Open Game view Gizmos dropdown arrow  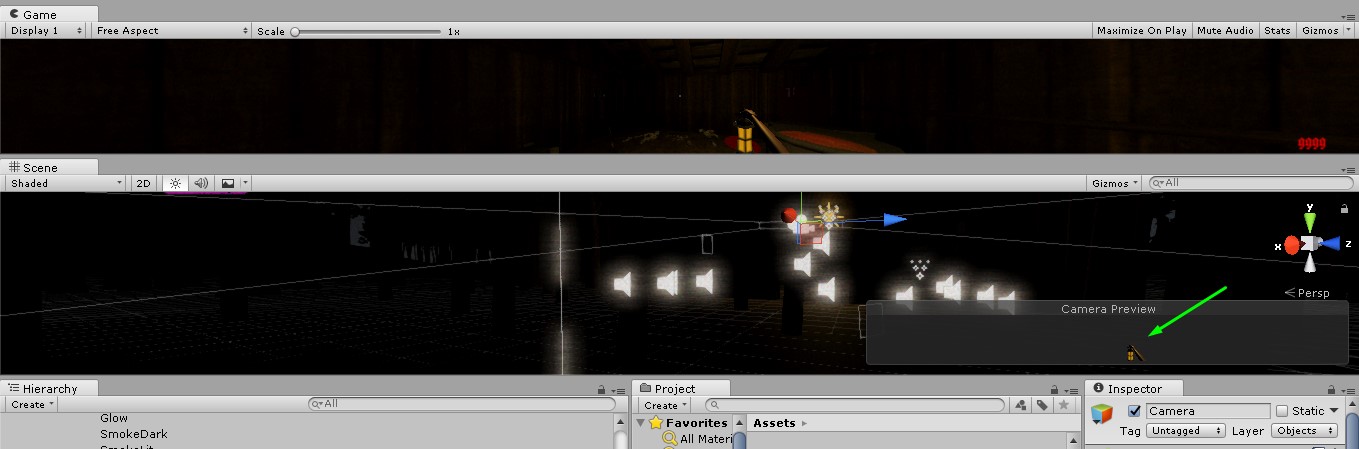coord(1348,30)
